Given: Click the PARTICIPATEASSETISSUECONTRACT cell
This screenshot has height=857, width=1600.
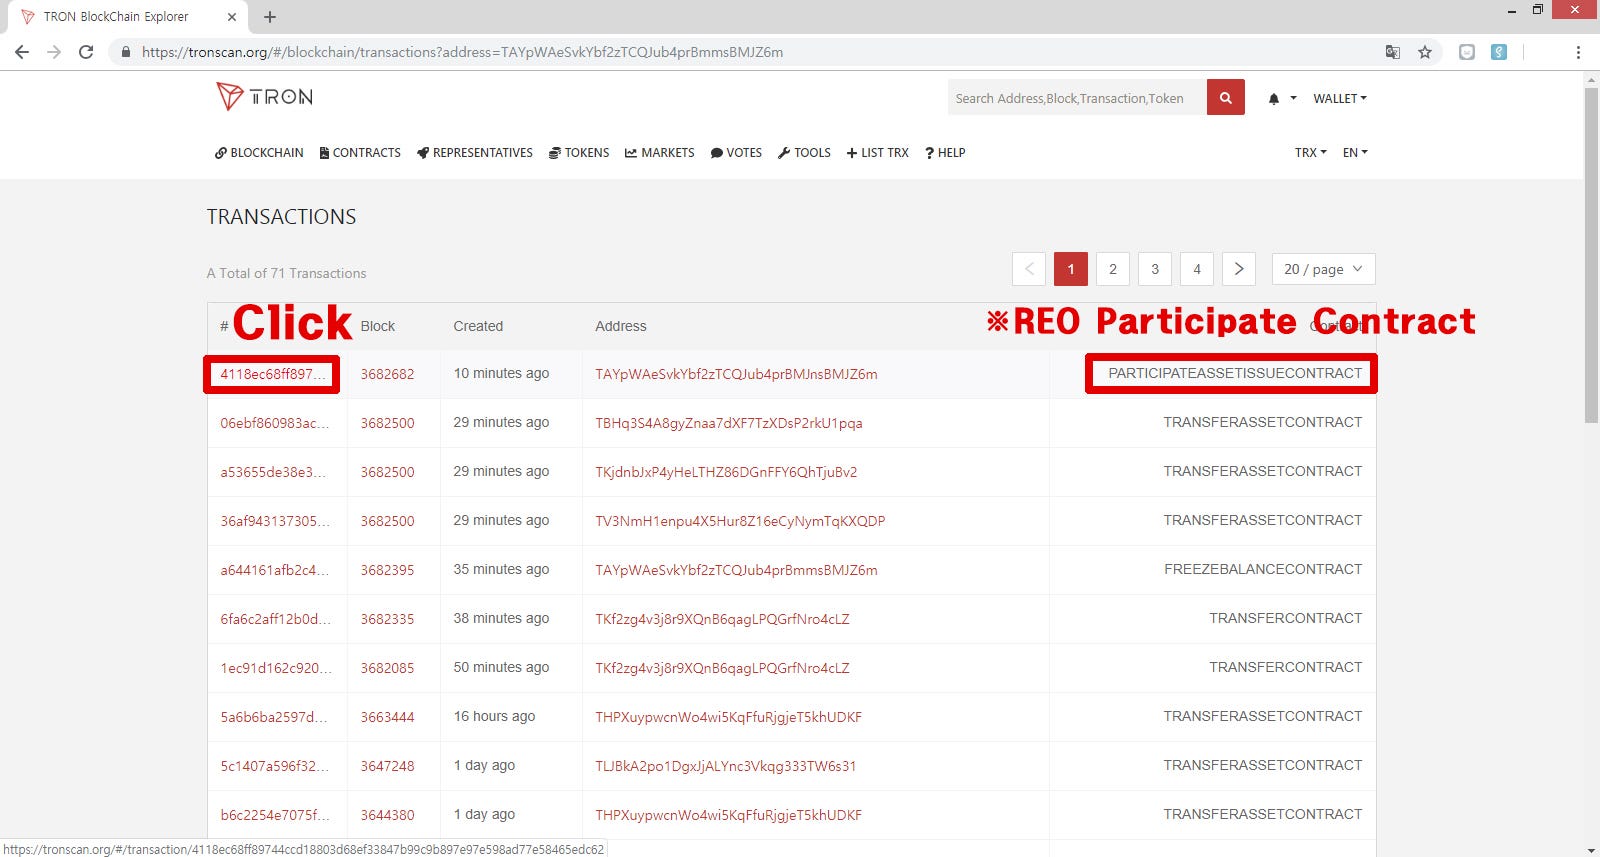Looking at the screenshot, I should tap(1235, 373).
